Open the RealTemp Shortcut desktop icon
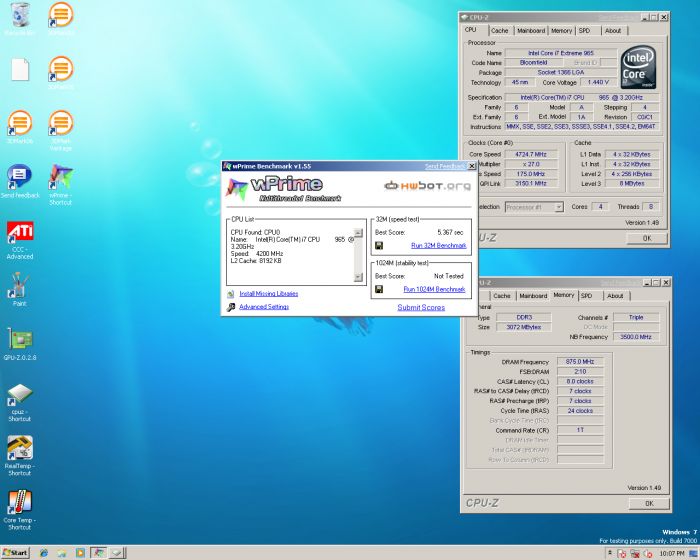Viewport: 700px width, 560px height. 20,456
